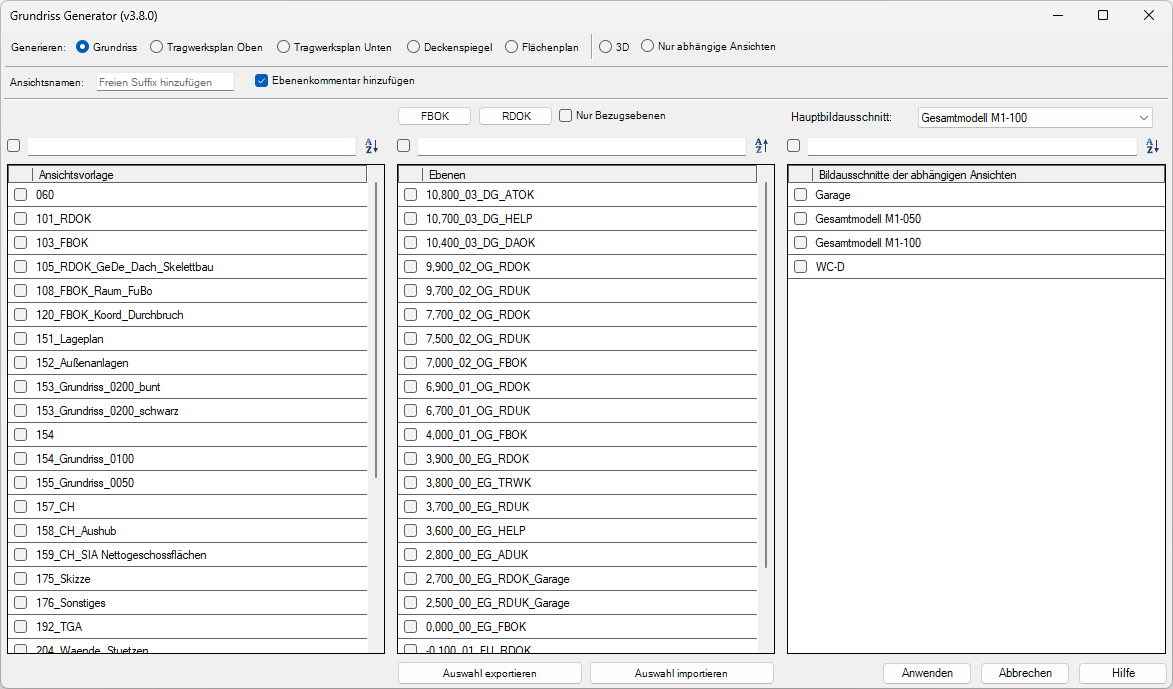
Task: Choose the 3D generation option
Action: 604,46
